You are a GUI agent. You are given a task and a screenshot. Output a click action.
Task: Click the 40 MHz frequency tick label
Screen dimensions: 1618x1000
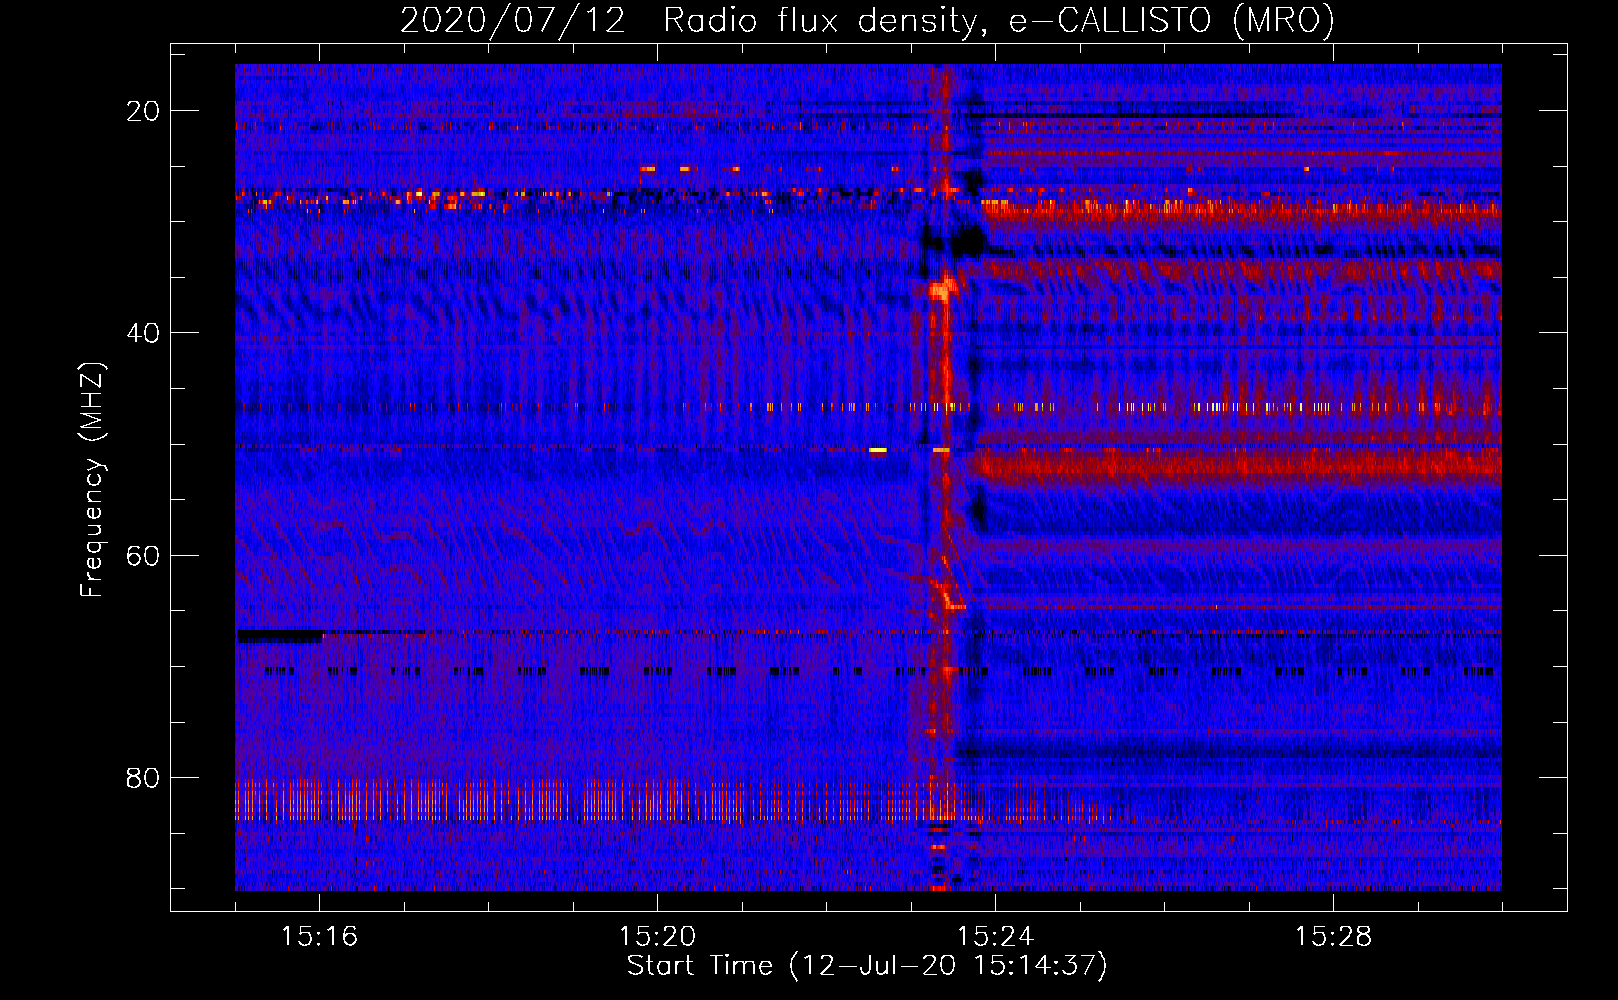(x=143, y=333)
